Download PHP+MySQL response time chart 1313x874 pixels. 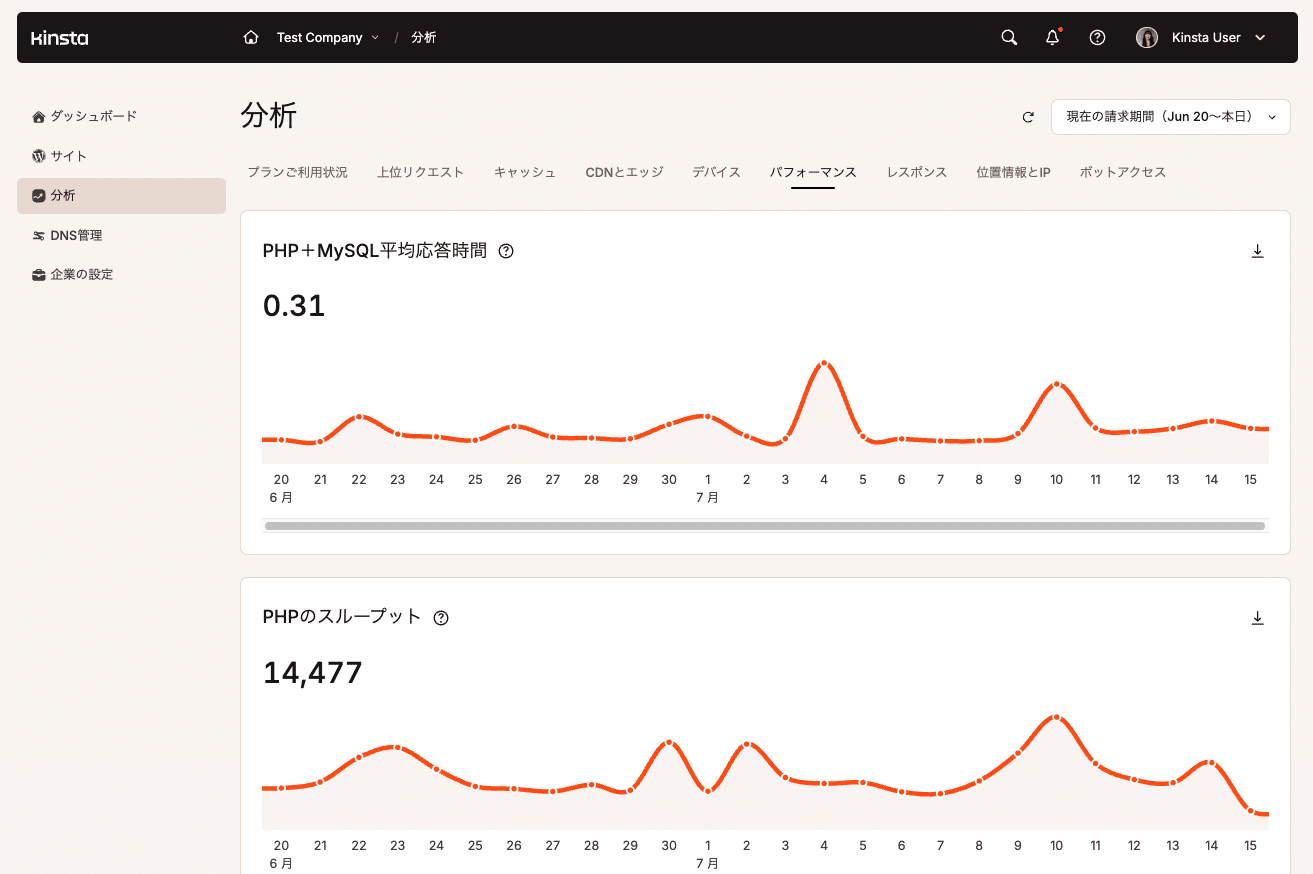pyautogui.click(x=1258, y=251)
